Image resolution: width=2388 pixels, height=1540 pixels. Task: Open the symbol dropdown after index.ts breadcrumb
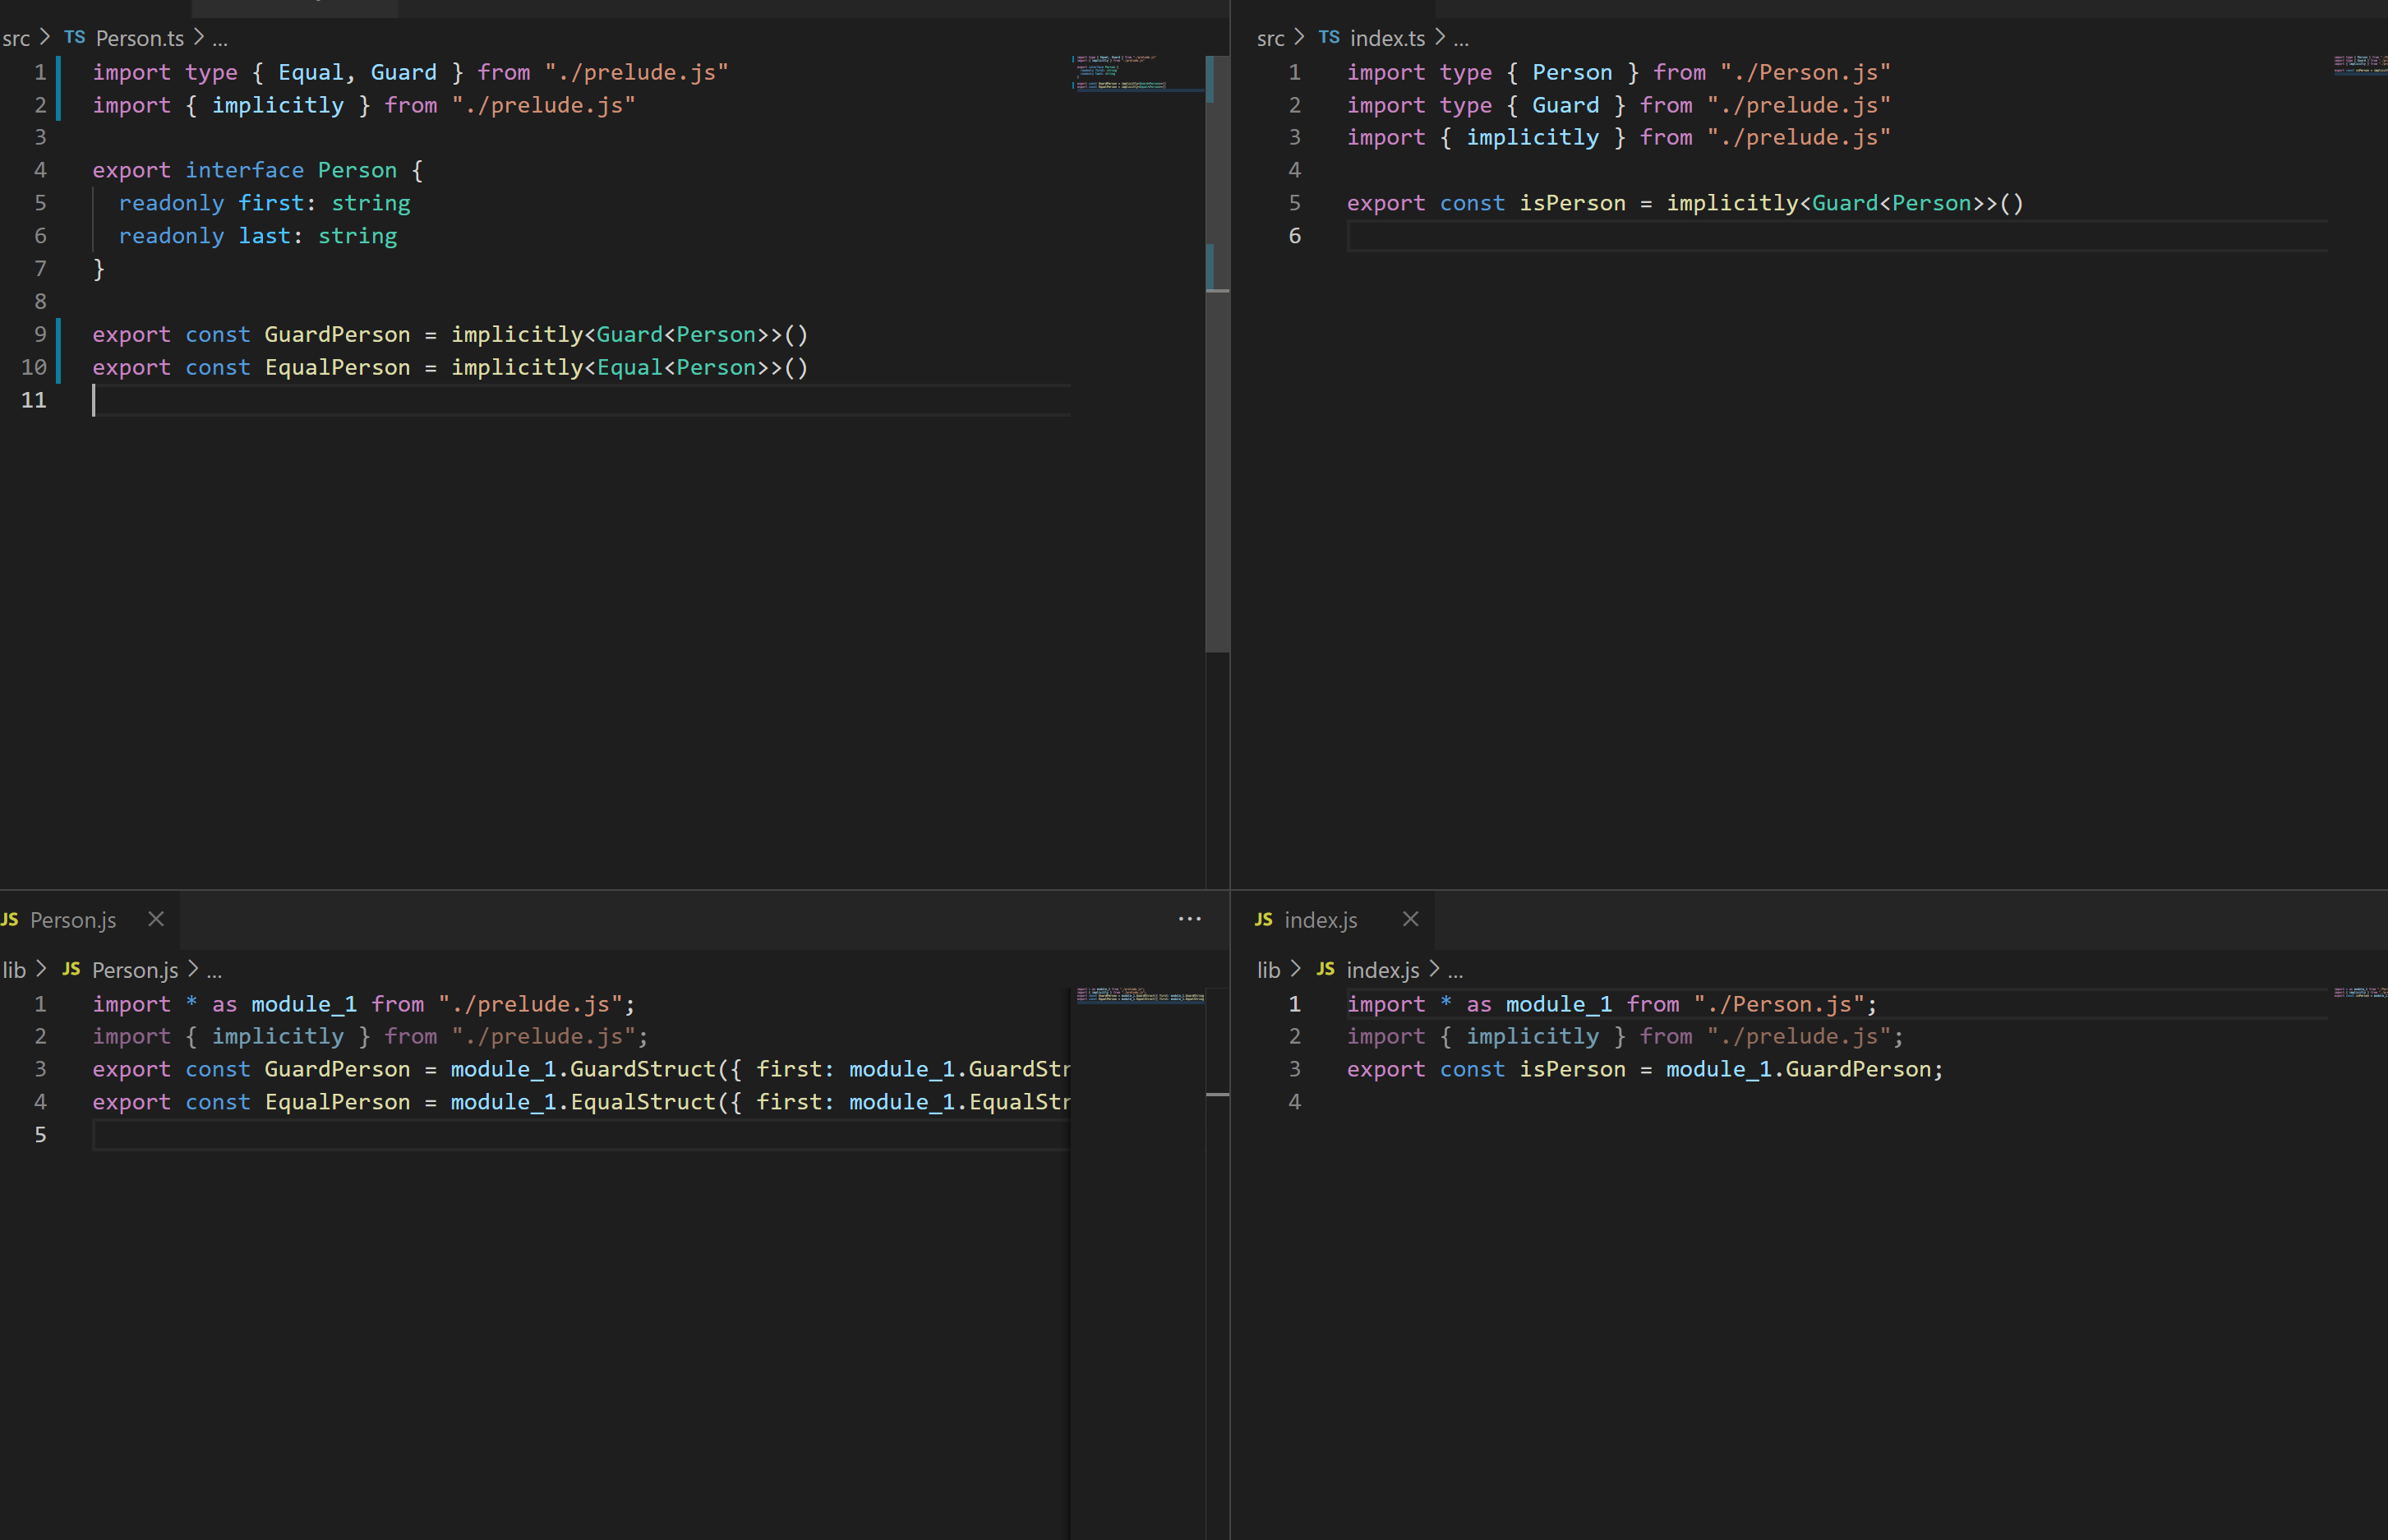point(1460,39)
